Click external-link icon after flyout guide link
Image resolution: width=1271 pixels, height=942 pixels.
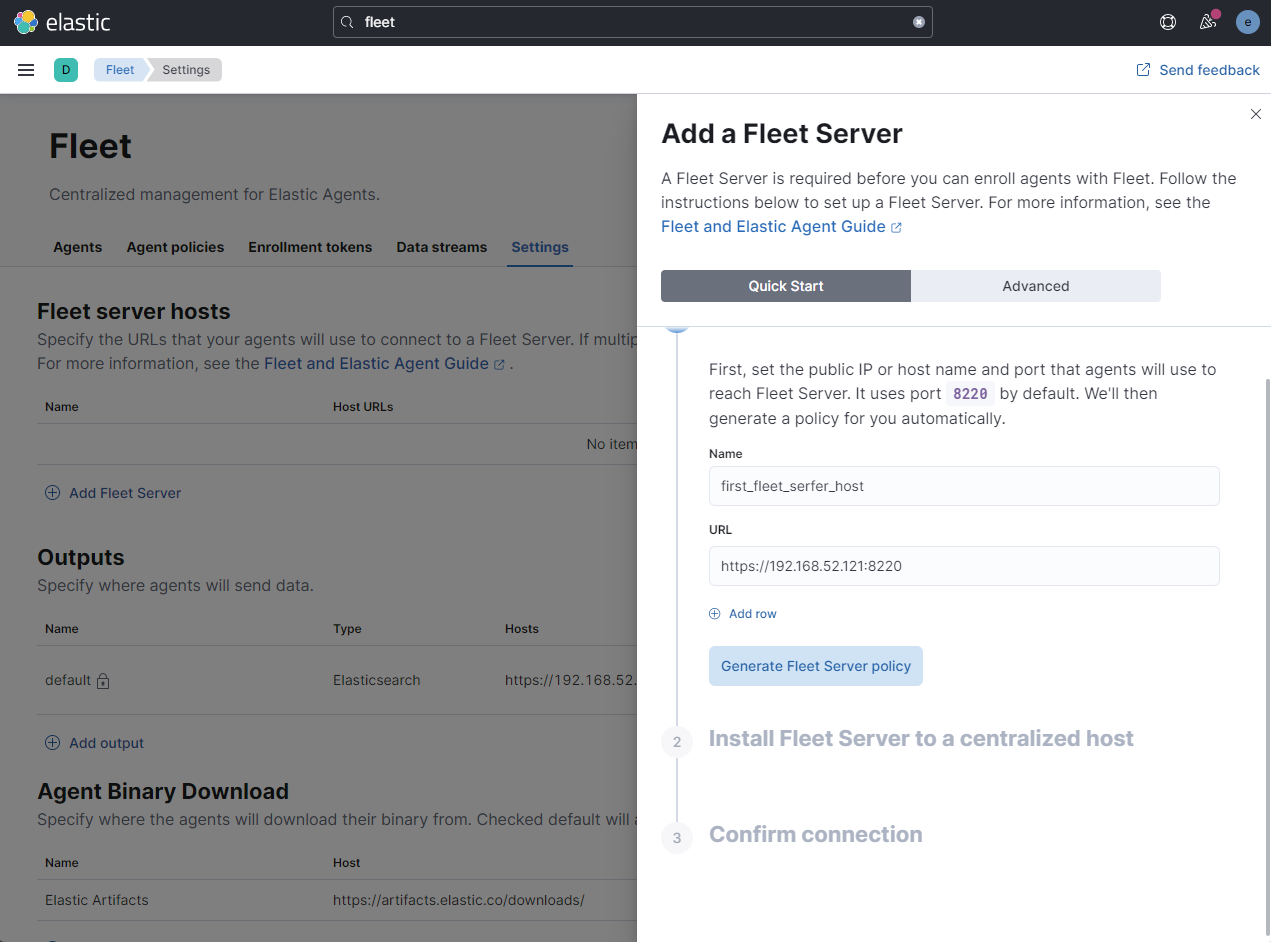click(896, 227)
